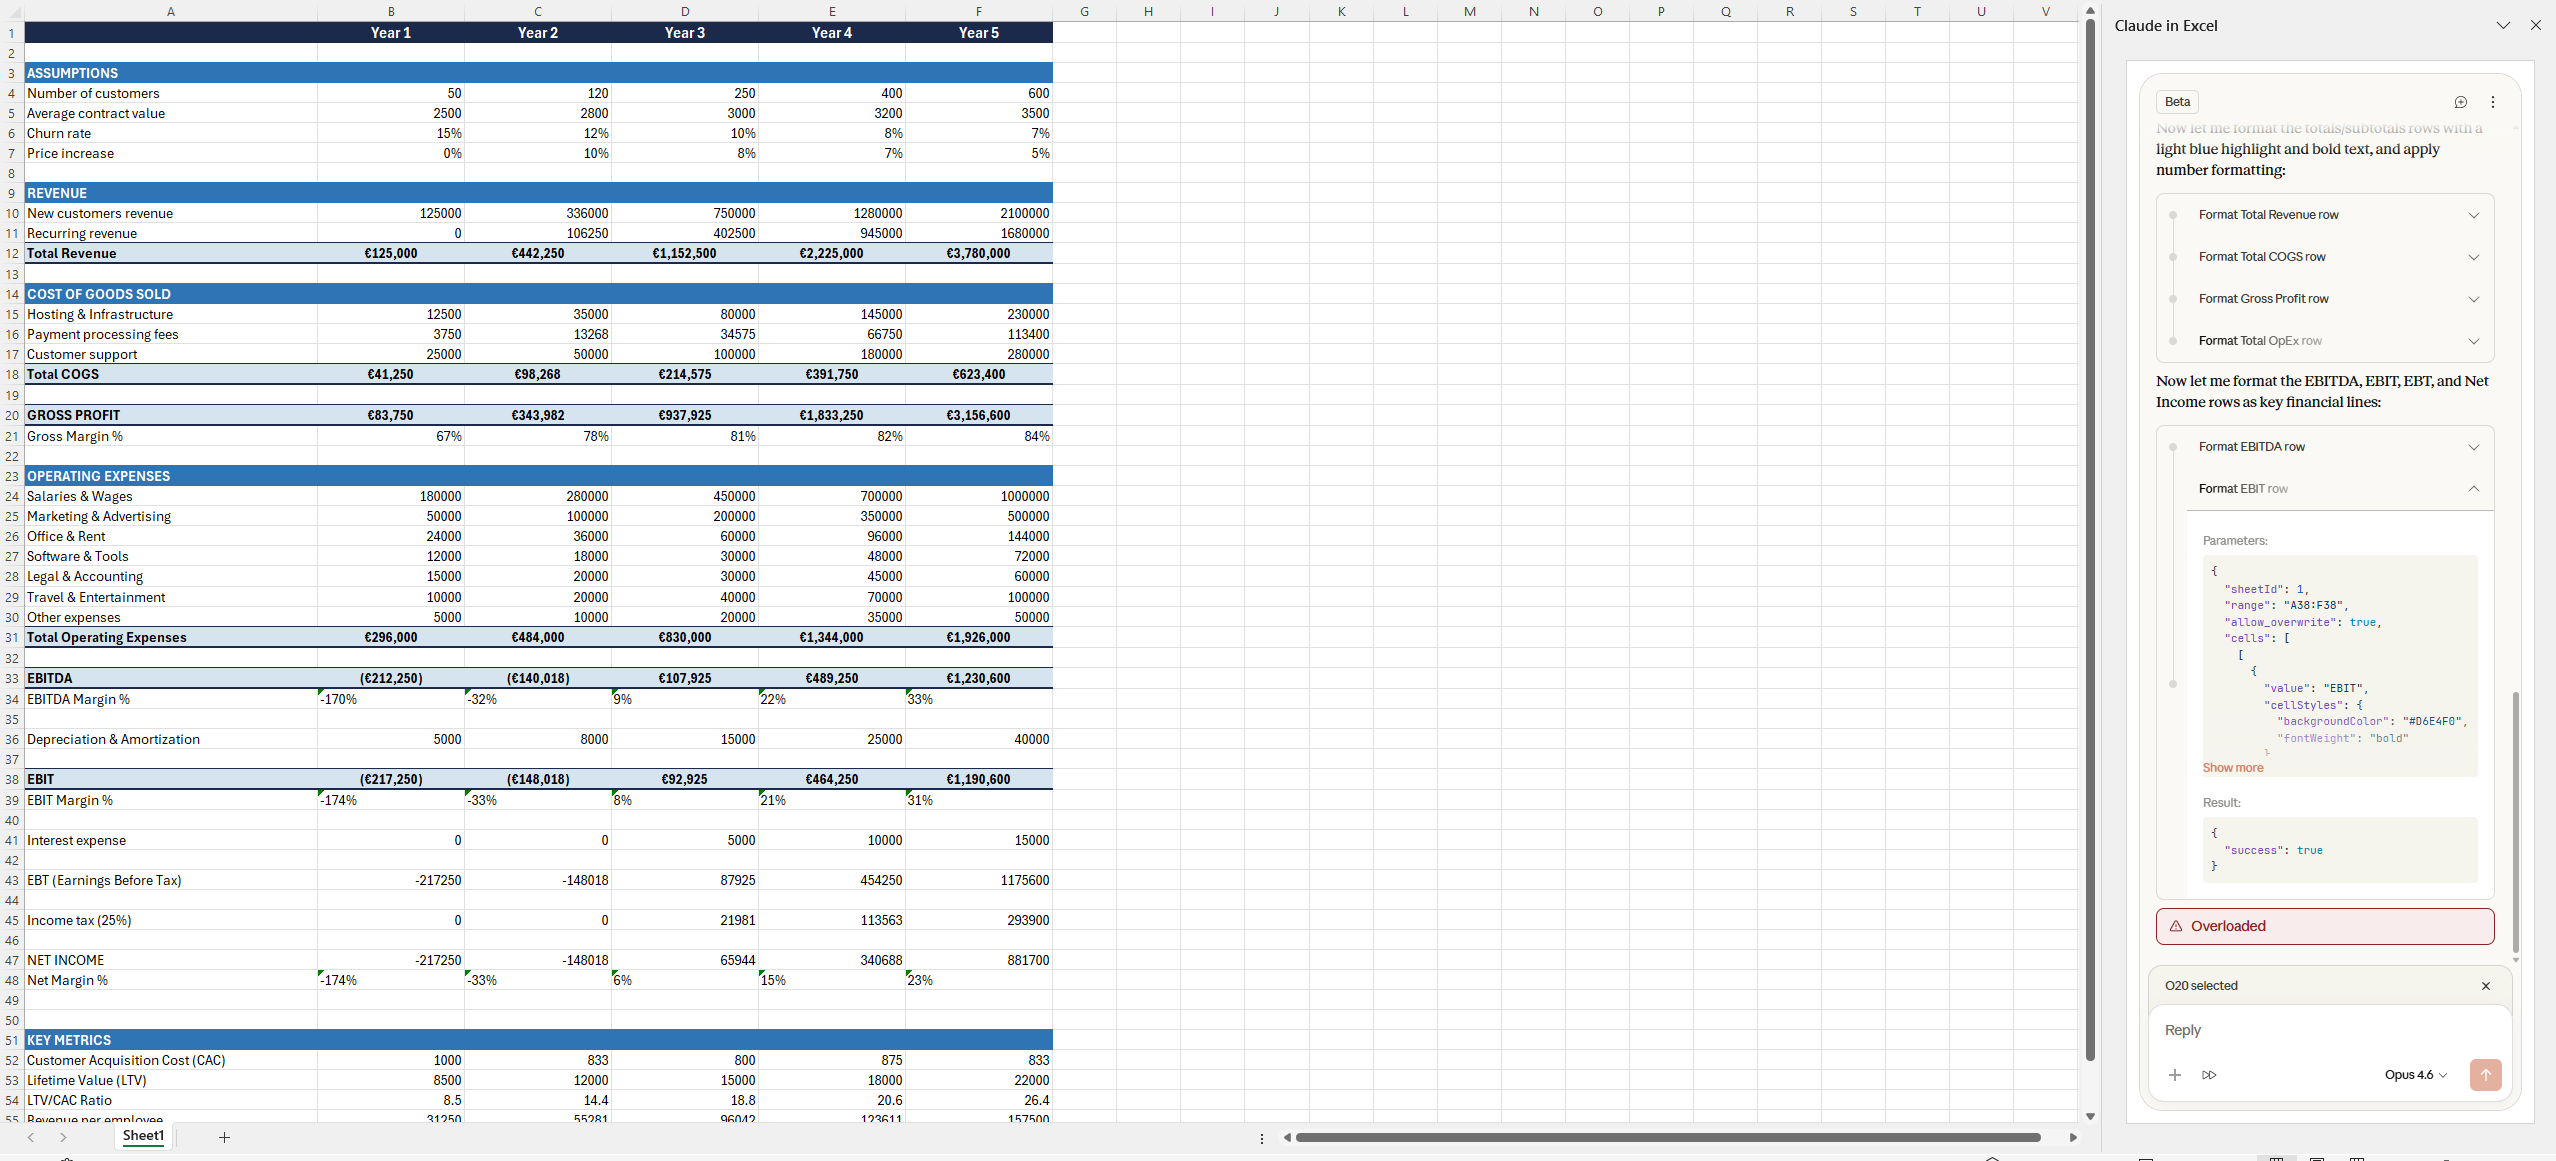Open the three-dot options menu in Claude panel
Viewport: 2556px width, 1161px height.
point(2492,102)
